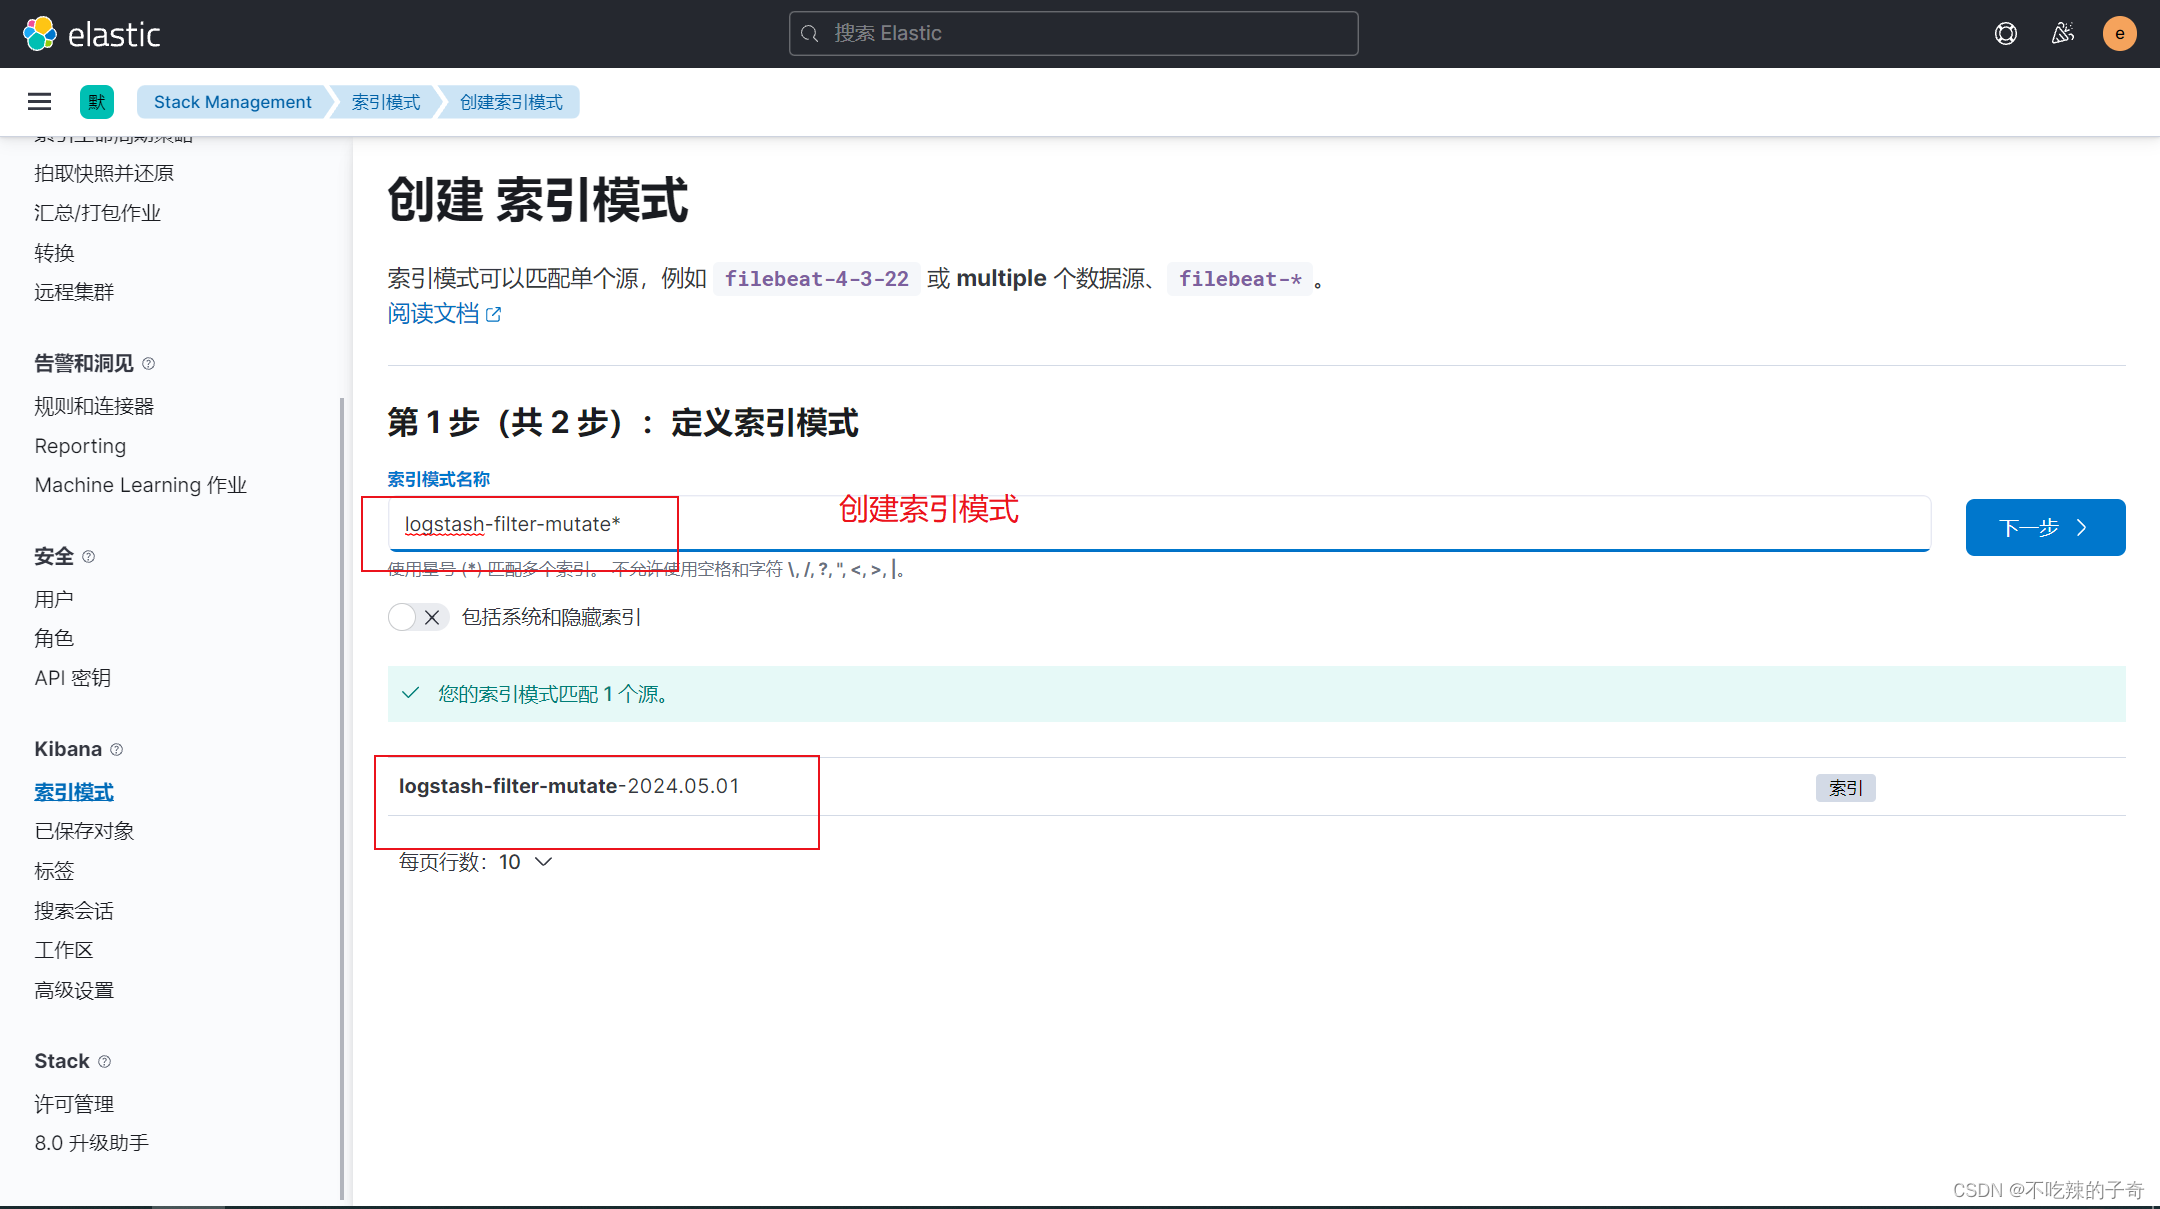The image size is (2160, 1209).
Task: Click the green default space icon
Action: [97, 102]
